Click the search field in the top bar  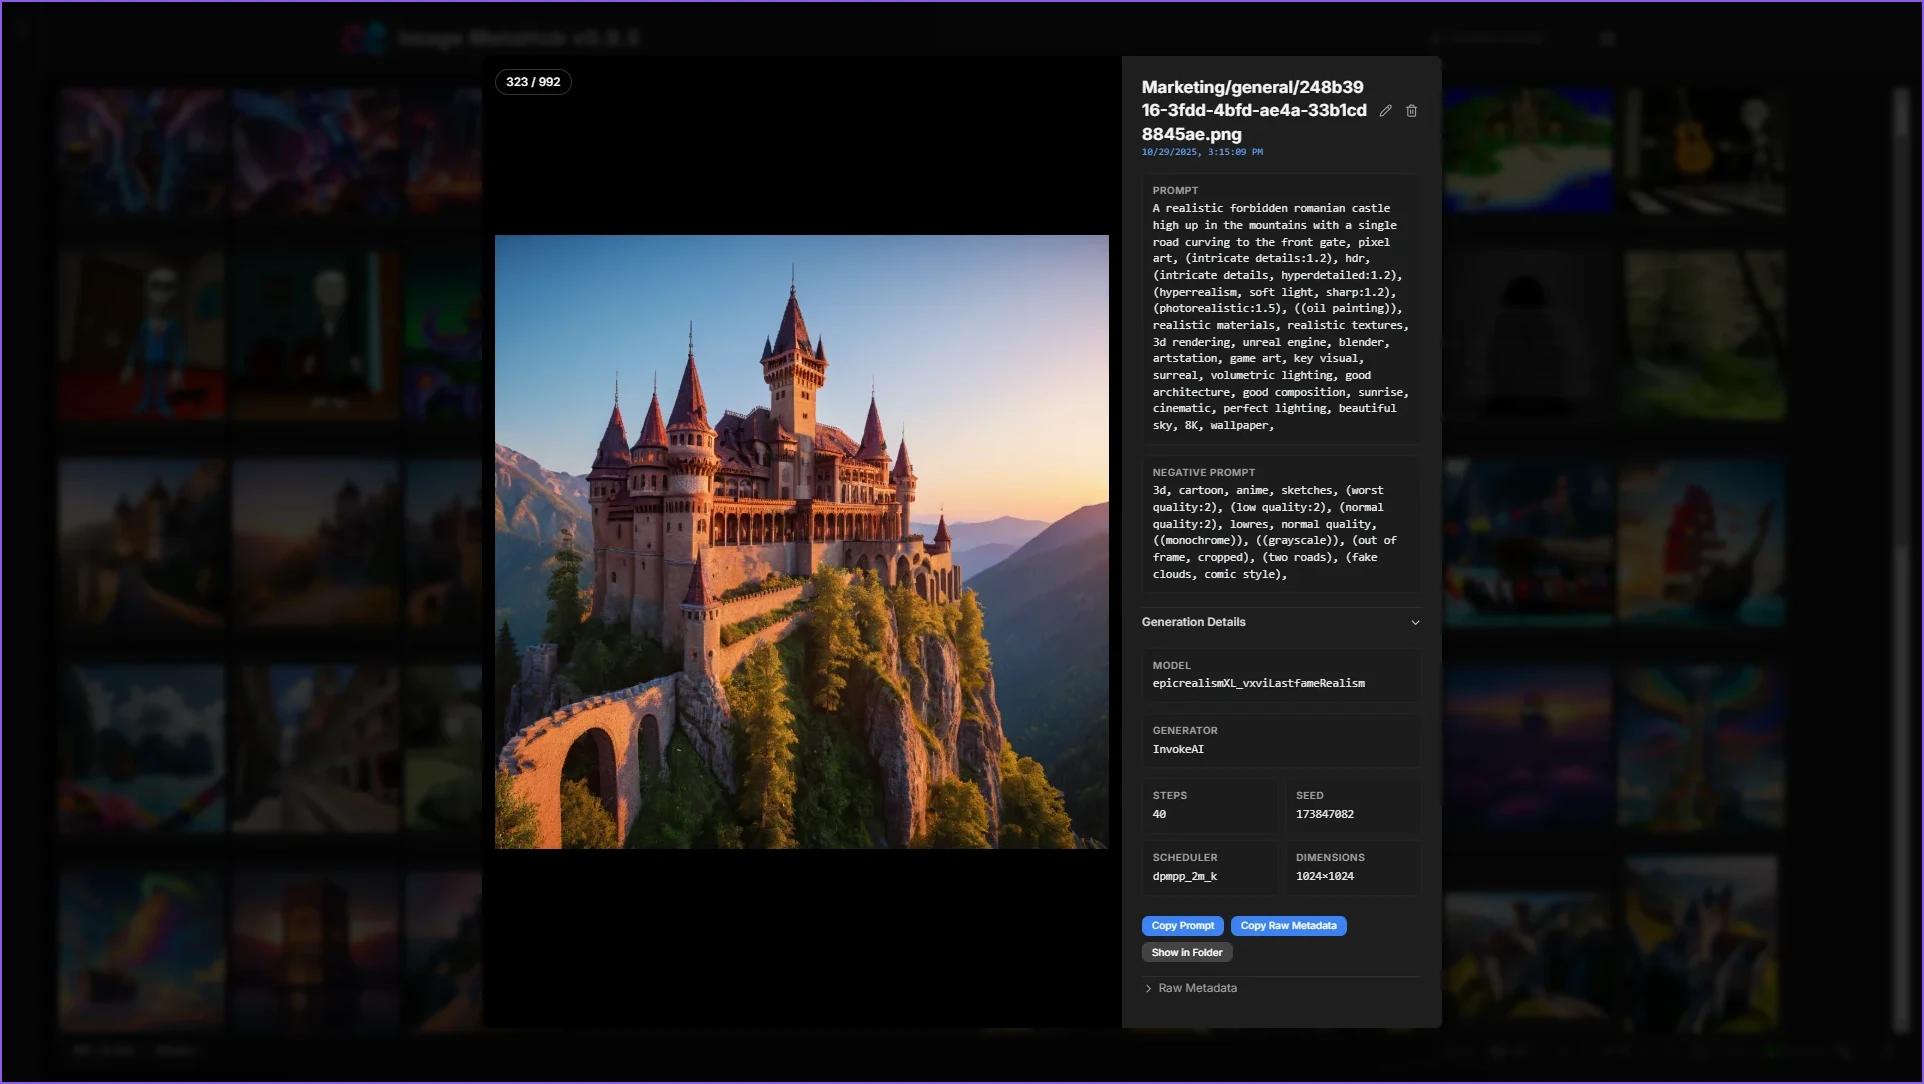tap(1490, 38)
